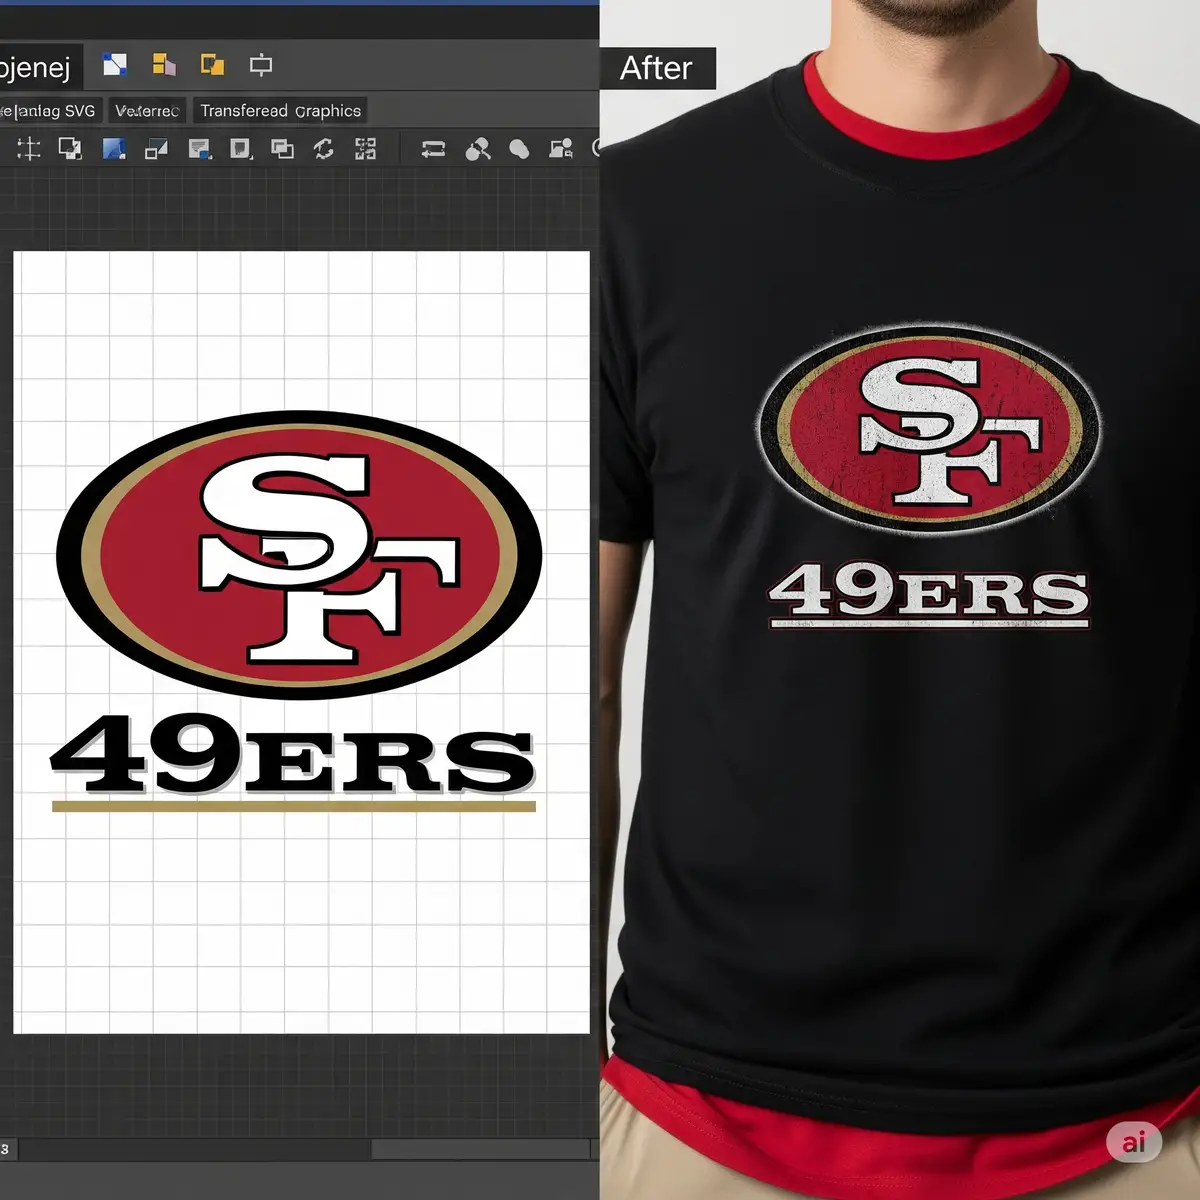1200x1200 pixels.
Task: Click the blue gradient square icon
Action: (x=114, y=149)
